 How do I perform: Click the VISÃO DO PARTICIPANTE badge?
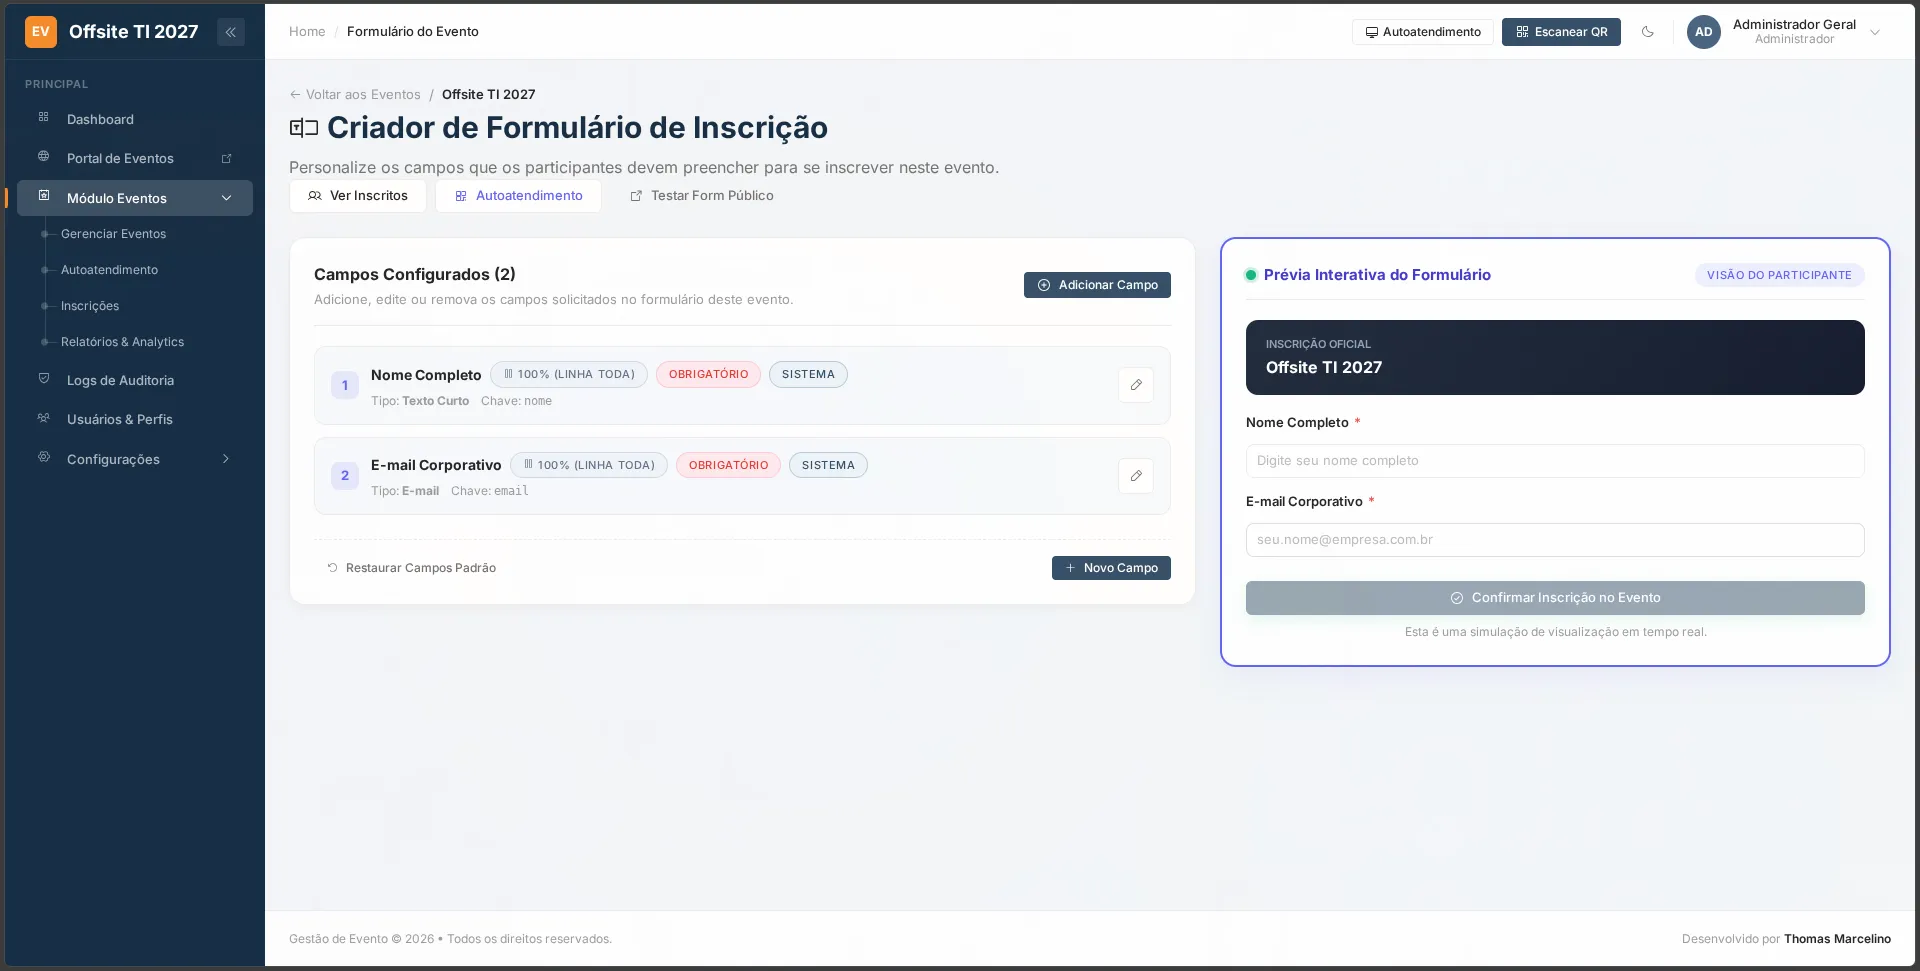click(x=1779, y=275)
